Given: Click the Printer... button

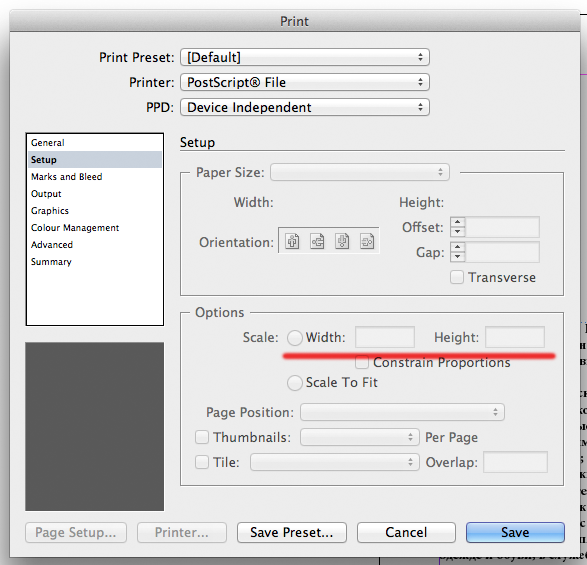Looking at the screenshot, I should [182, 532].
